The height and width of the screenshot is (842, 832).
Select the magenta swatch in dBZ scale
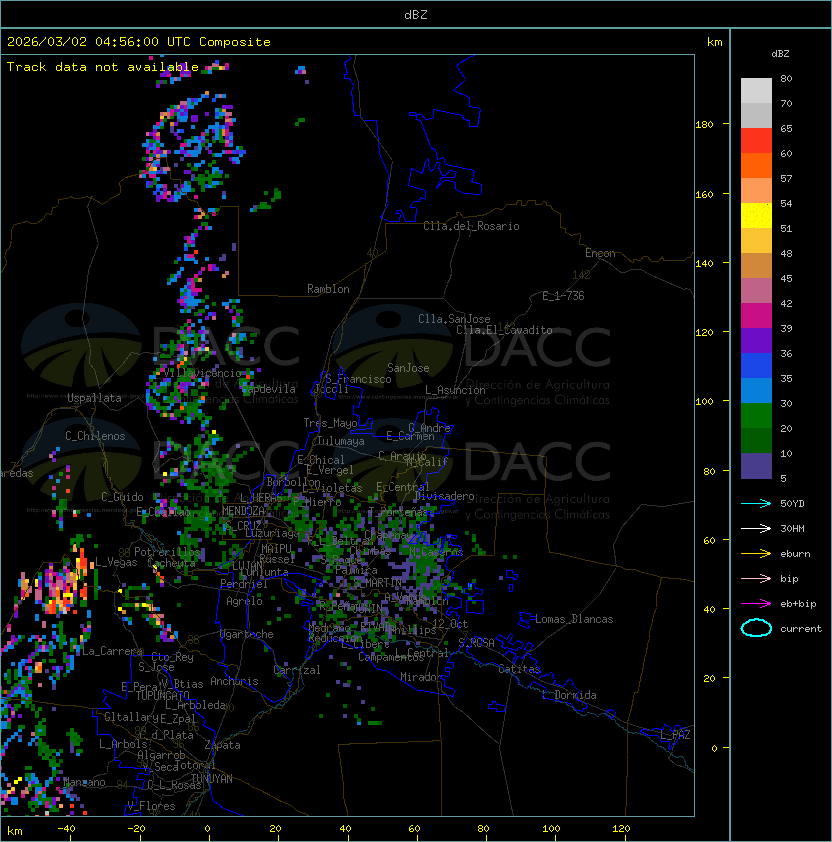pos(756,316)
